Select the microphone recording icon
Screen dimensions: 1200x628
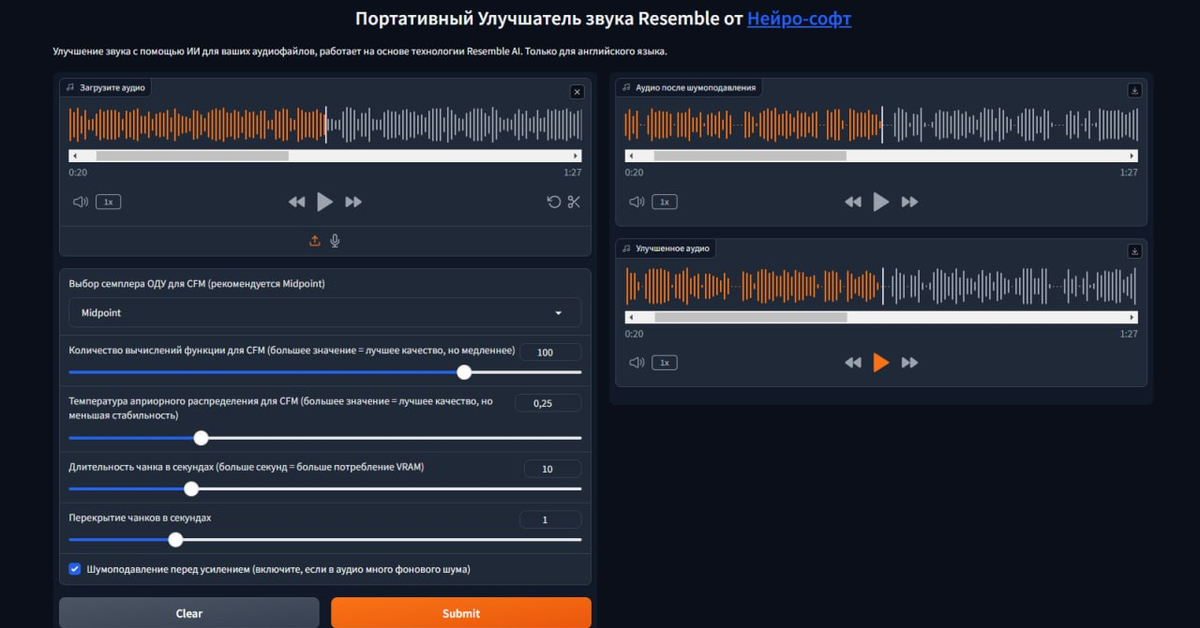coord(335,241)
